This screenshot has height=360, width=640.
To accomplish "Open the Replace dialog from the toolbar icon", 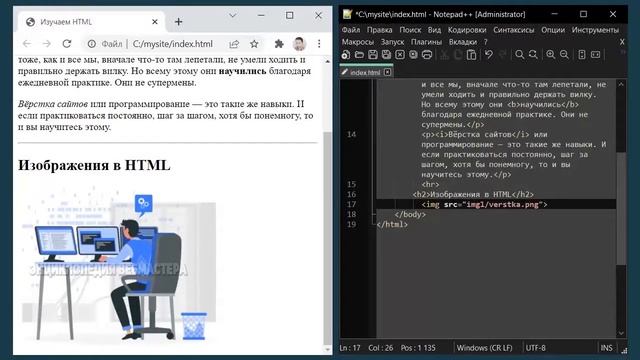I will (533, 55).
